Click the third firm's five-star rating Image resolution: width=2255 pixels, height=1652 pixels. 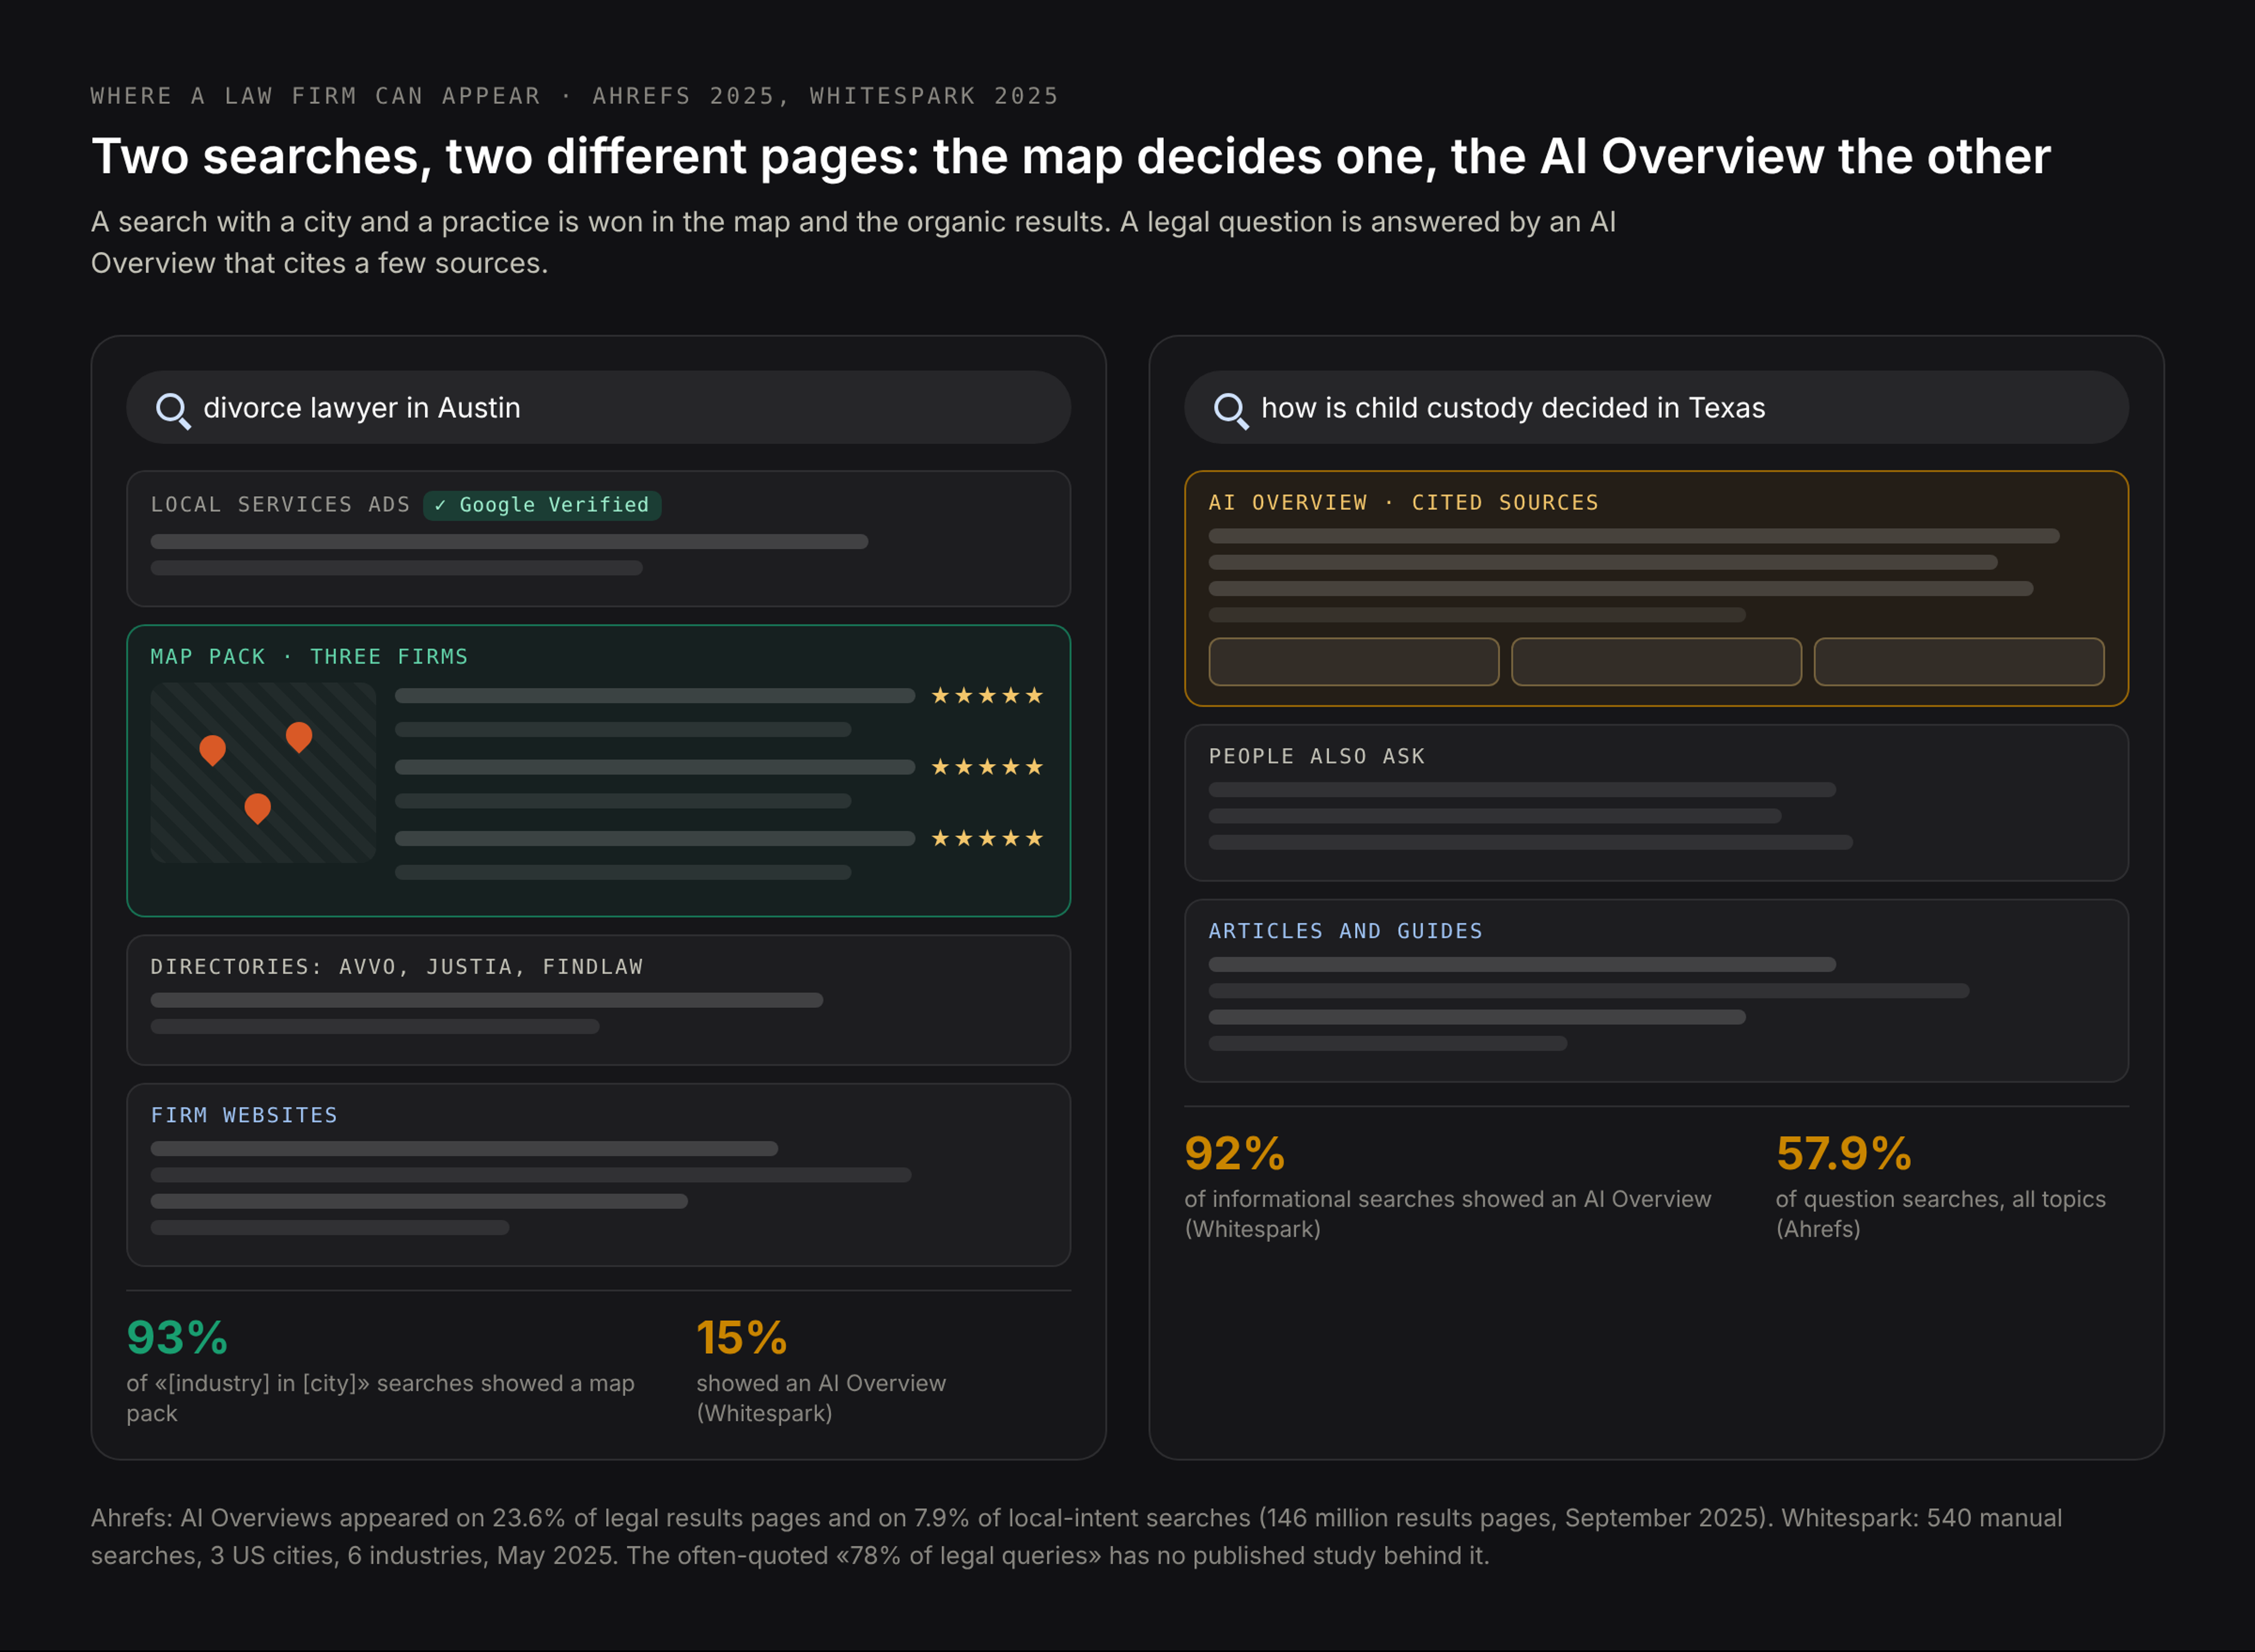pyautogui.click(x=987, y=838)
